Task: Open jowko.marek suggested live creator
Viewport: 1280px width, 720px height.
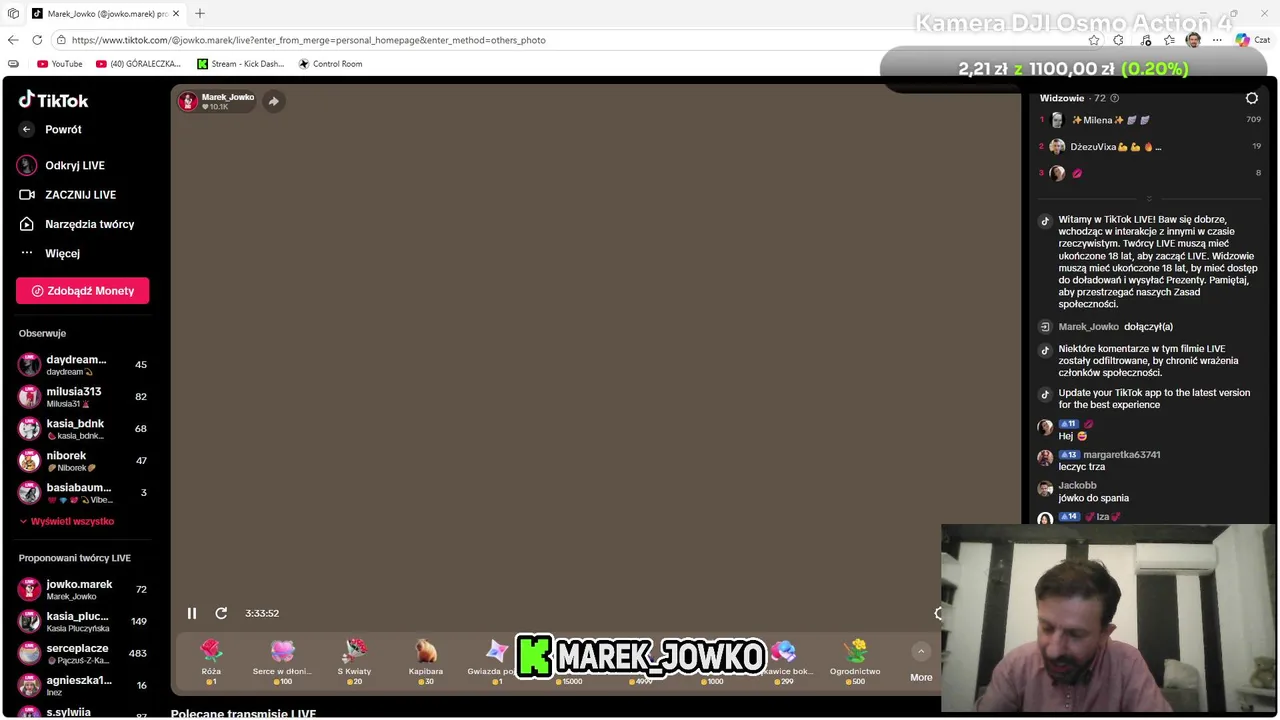Action: [x=82, y=590]
